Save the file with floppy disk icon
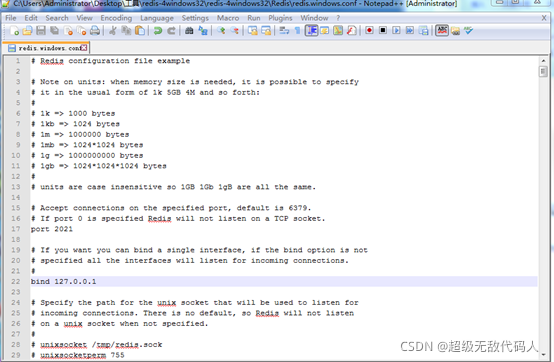The image size is (554, 362). (41, 31)
